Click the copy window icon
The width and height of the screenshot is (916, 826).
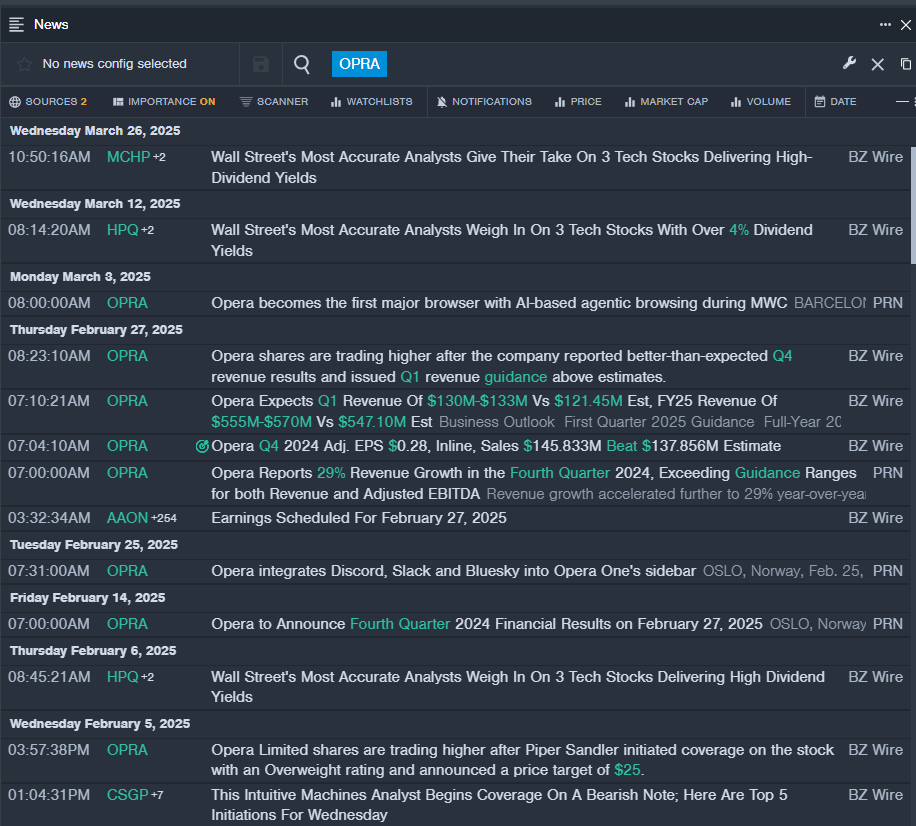tap(905, 64)
